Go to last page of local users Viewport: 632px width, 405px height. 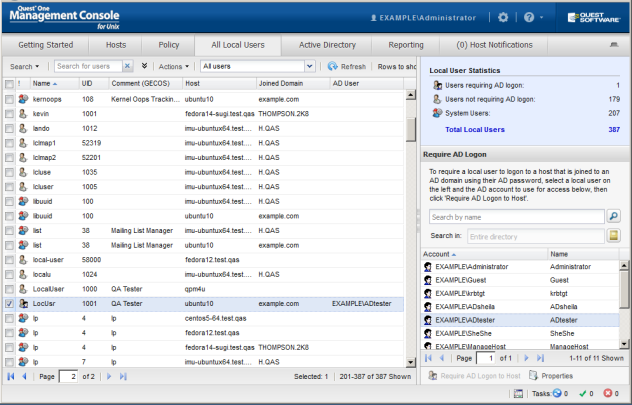(x=123, y=376)
